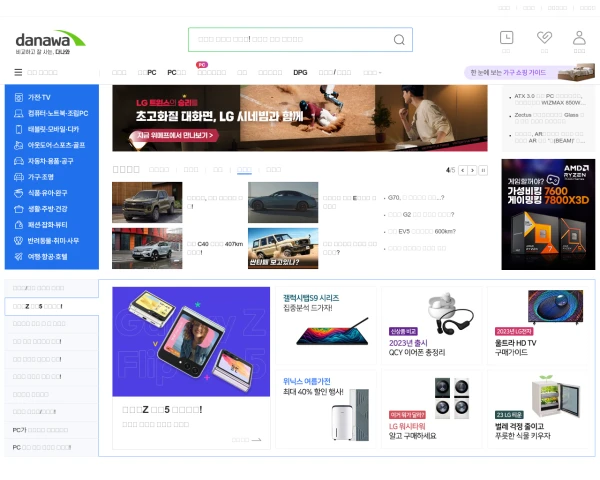Open the G70 article link
Image resolution: width=600 pixels, height=480 pixels.
(416, 198)
